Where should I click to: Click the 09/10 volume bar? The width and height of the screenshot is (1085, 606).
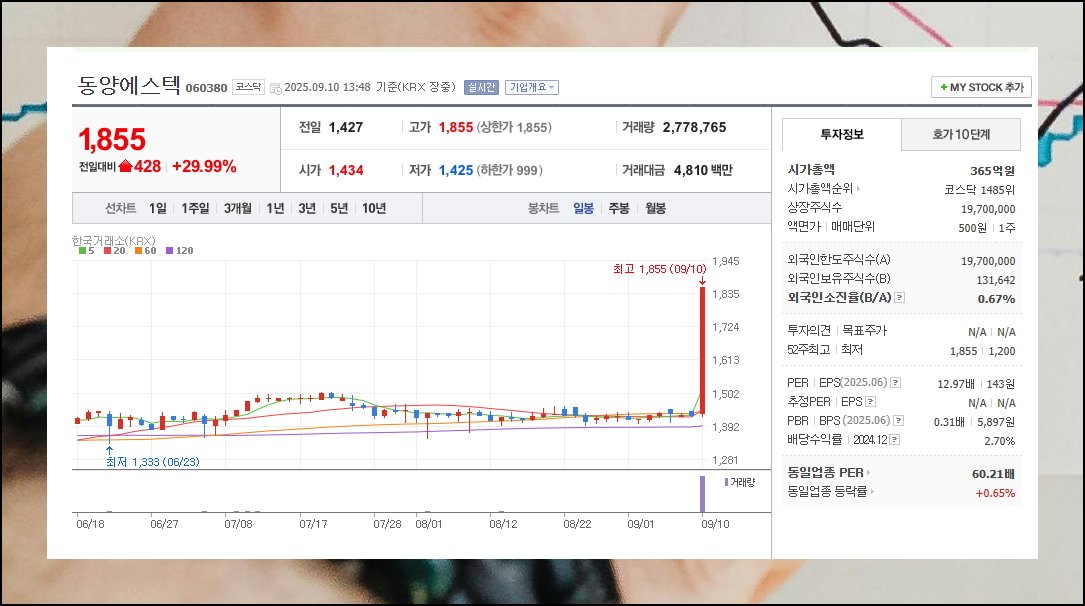(702, 494)
